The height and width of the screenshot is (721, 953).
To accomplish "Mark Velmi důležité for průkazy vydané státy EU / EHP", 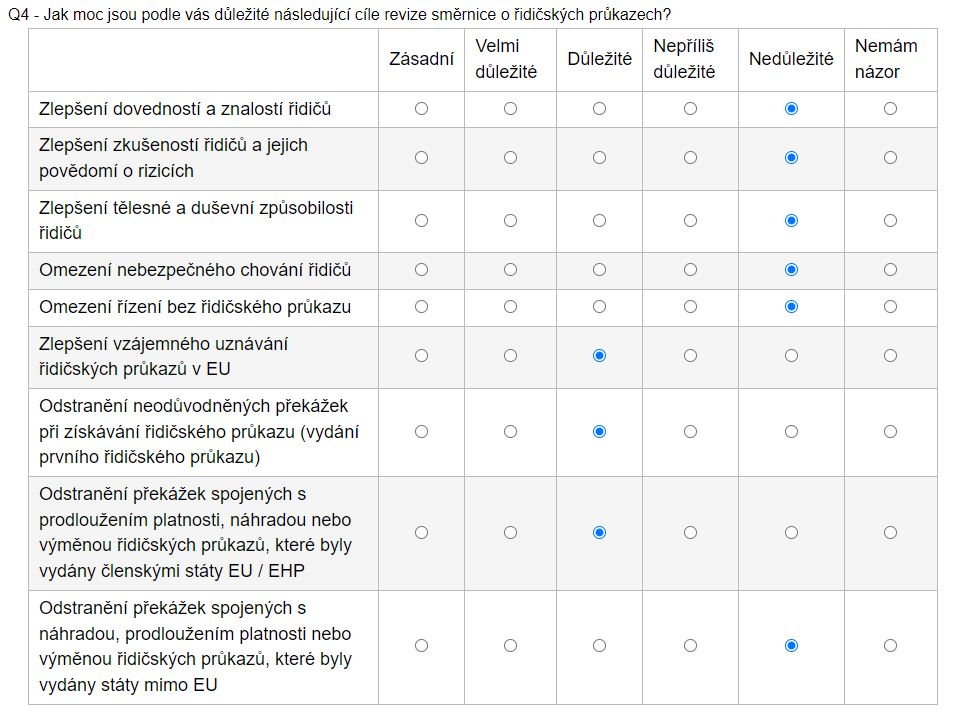I will click(x=510, y=532).
